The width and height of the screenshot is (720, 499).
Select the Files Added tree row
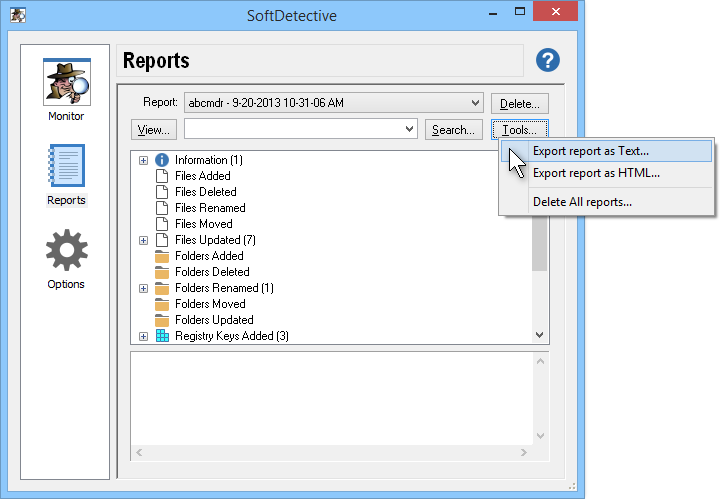coord(202,176)
